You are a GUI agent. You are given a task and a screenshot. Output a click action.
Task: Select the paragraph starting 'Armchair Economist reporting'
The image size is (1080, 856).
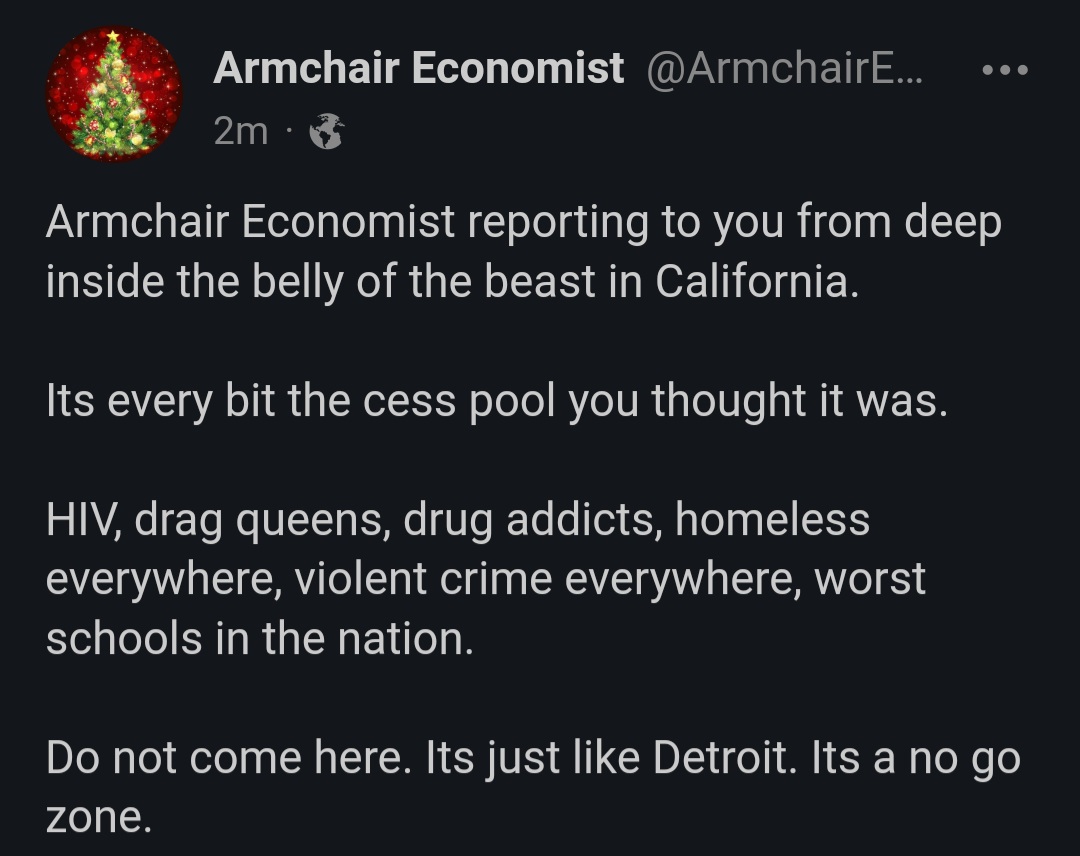523,251
